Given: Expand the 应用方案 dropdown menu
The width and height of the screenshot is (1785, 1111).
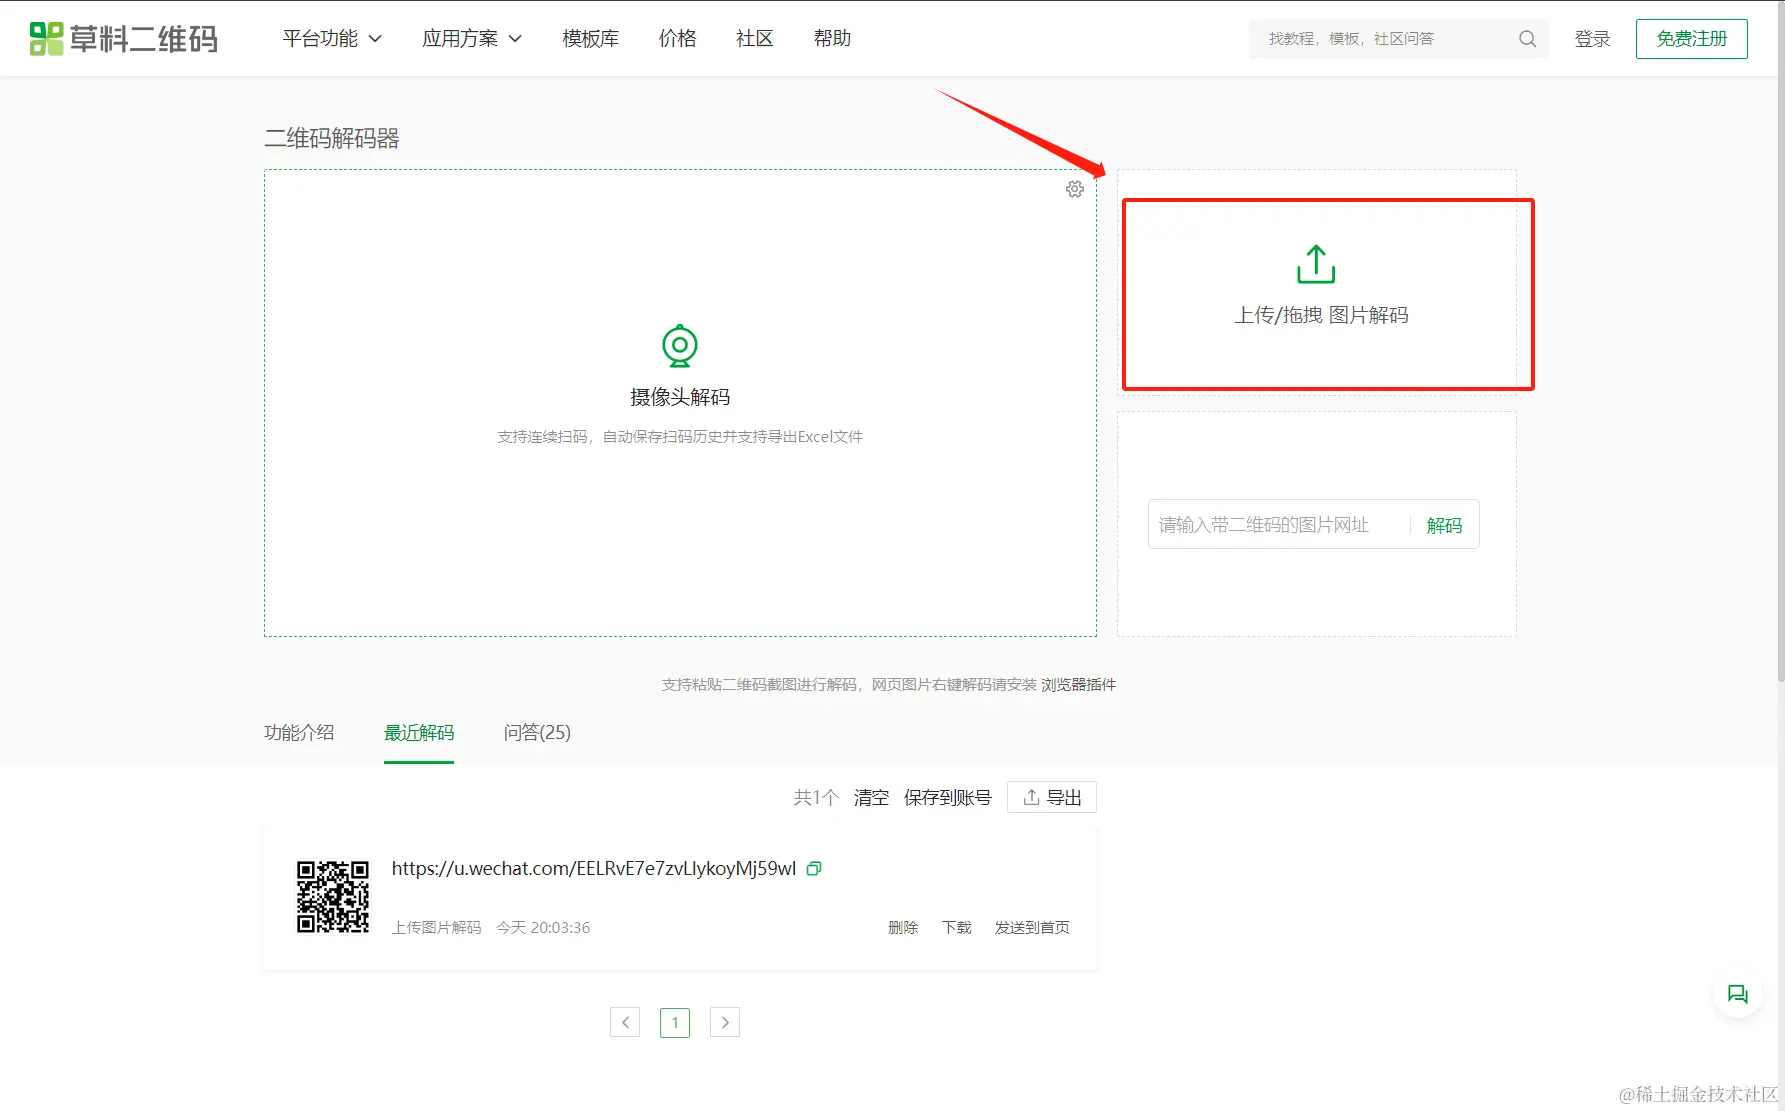Looking at the screenshot, I should point(472,39).
